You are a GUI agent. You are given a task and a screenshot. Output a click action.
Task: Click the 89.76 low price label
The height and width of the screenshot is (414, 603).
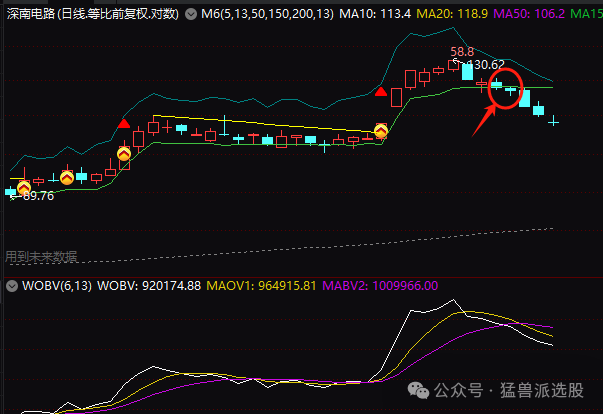(38, 196)
